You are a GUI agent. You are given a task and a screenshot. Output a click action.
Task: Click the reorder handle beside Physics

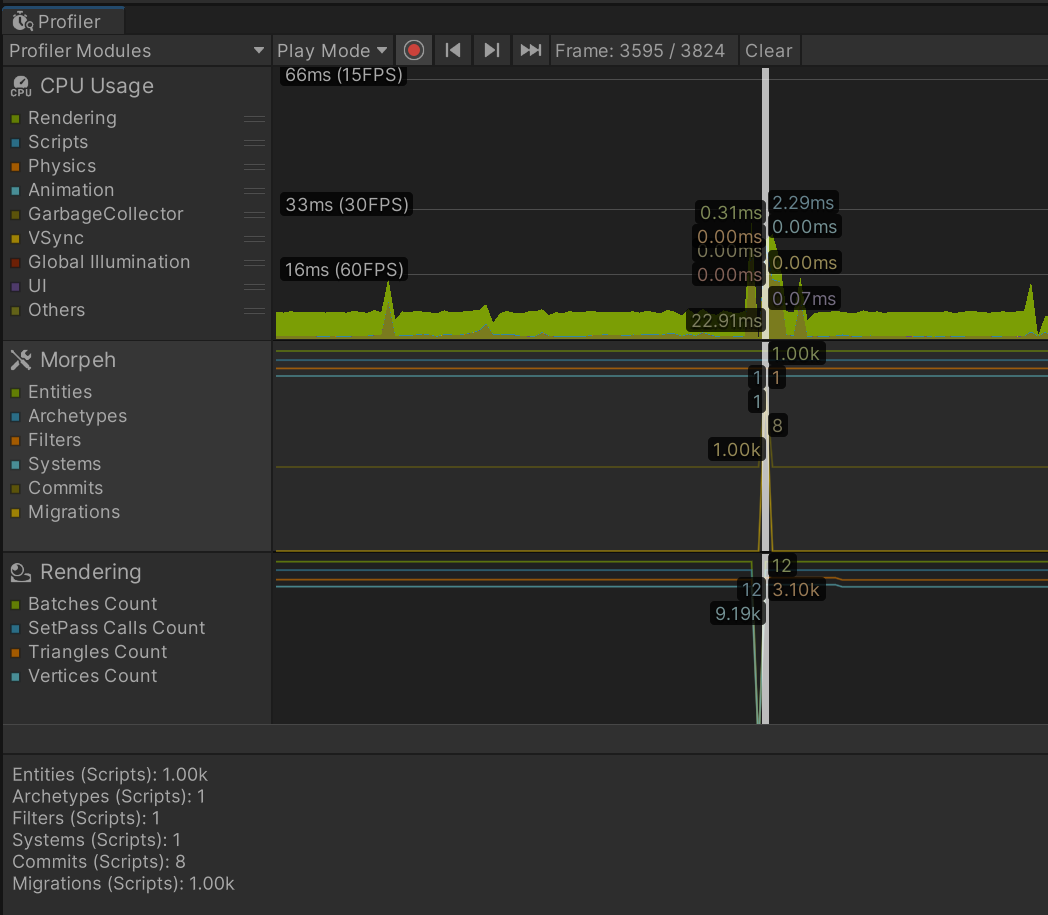tap(254, 167)
